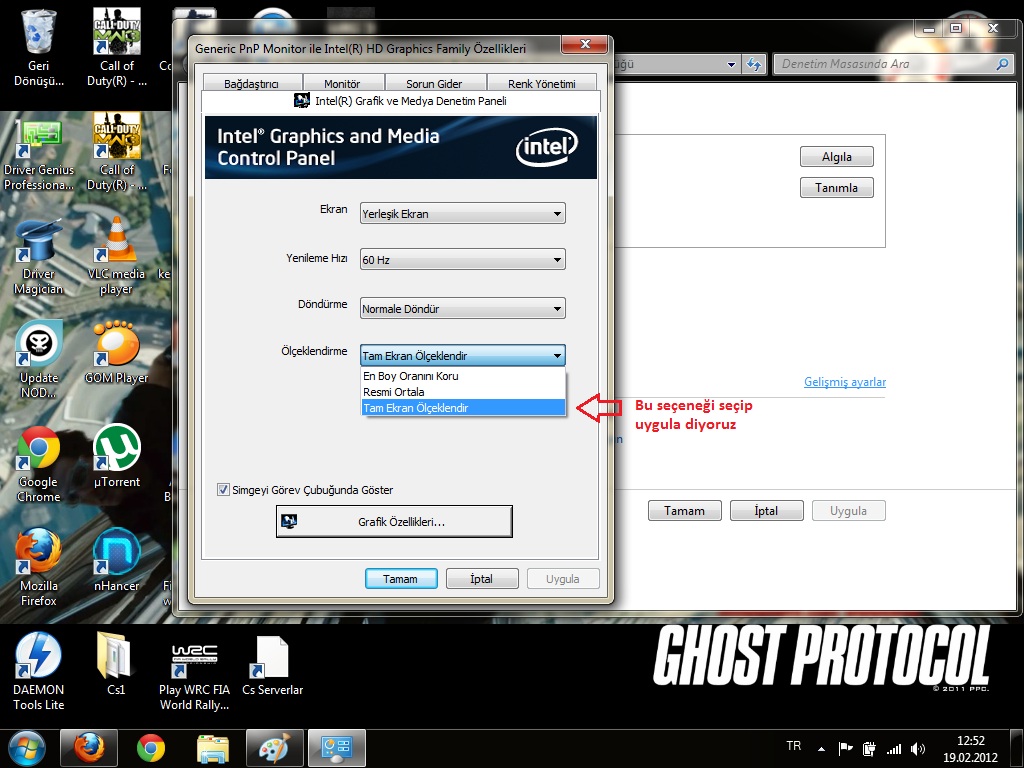Select Intel Grafik ve Medya Denetim Paneli tab

400,101
